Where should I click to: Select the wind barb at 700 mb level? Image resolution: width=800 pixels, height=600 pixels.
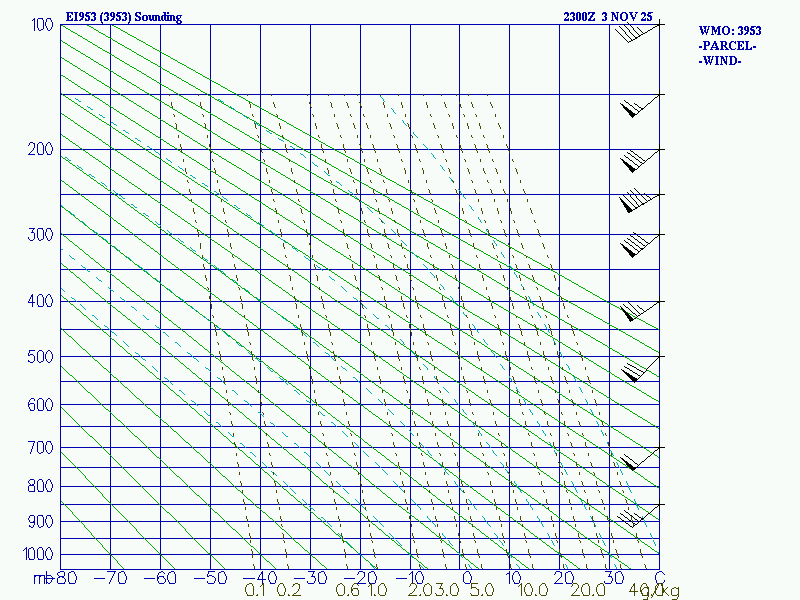tap(640, 458)
